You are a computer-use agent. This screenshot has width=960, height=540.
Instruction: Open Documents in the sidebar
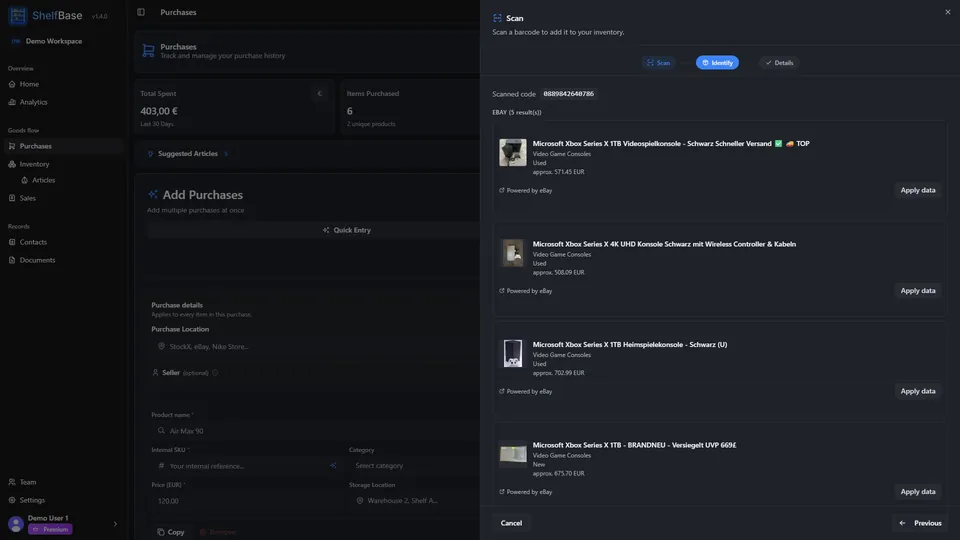64,260
